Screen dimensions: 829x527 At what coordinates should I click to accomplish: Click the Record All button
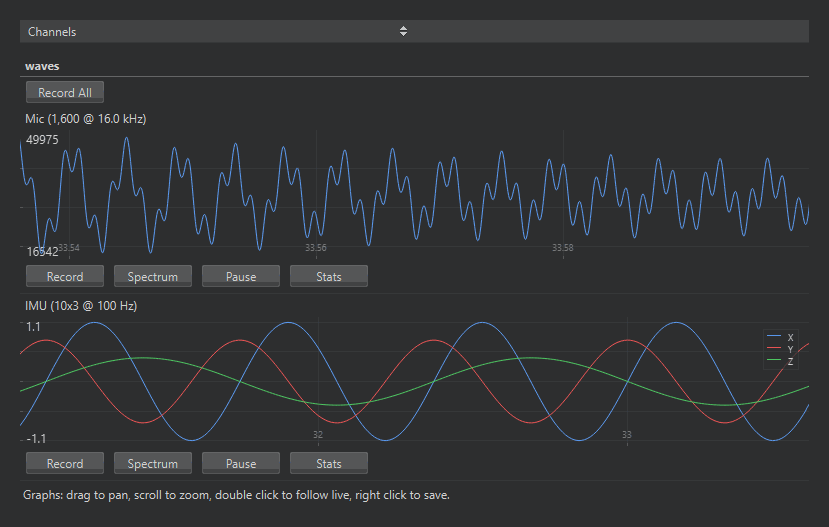point(65,93)
